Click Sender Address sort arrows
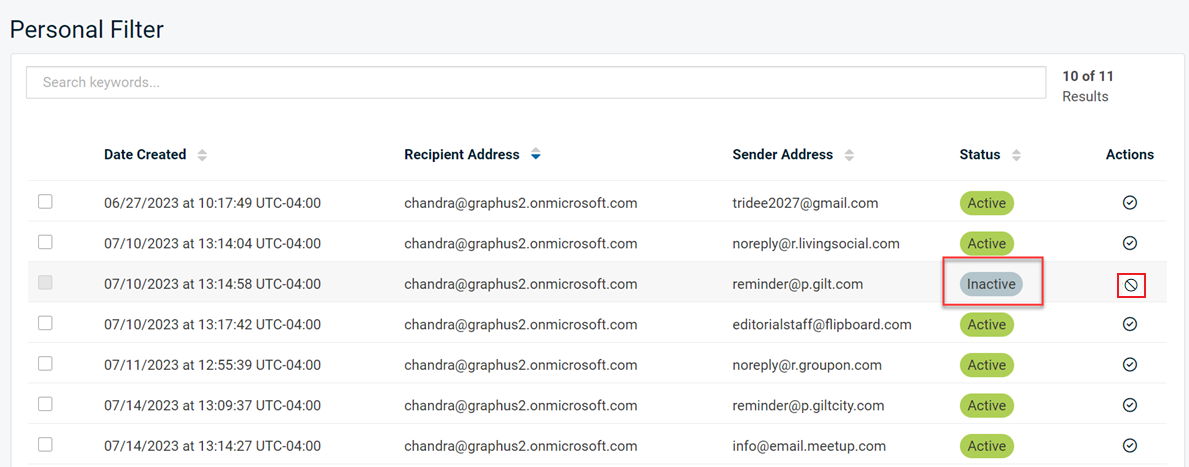Screen dimensions: 1189x467 pos(849,155)
